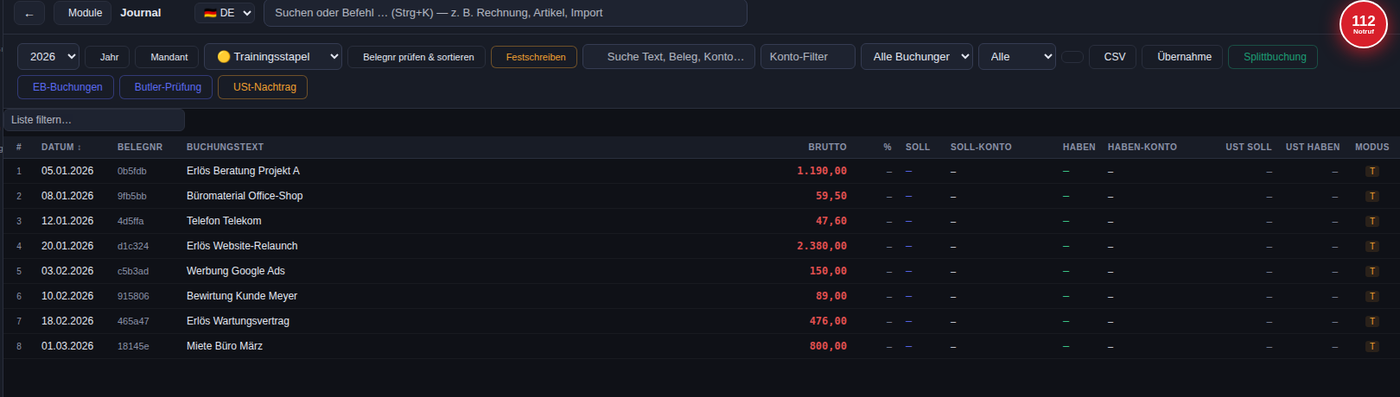Focus the Suchen oder Befehl command bar
The height and width of the screenshot is (397, 1400).
click(505, 13)
